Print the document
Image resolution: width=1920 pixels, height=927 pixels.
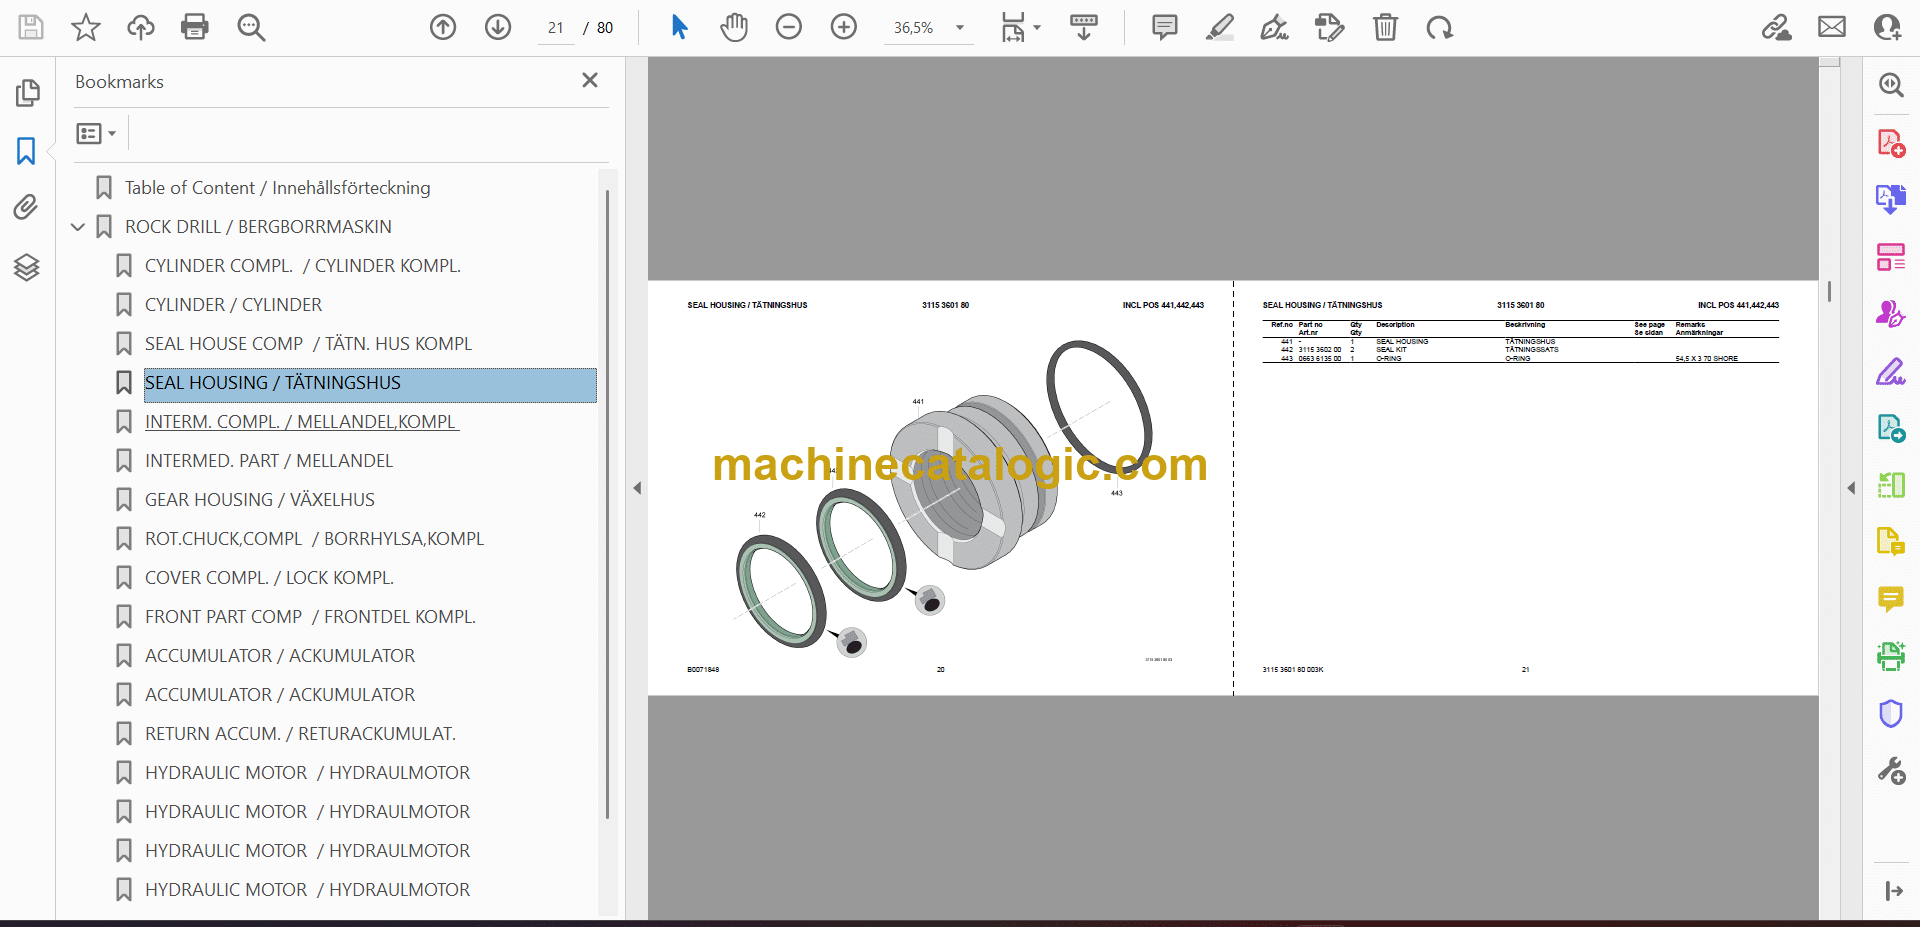coord(195,27)
